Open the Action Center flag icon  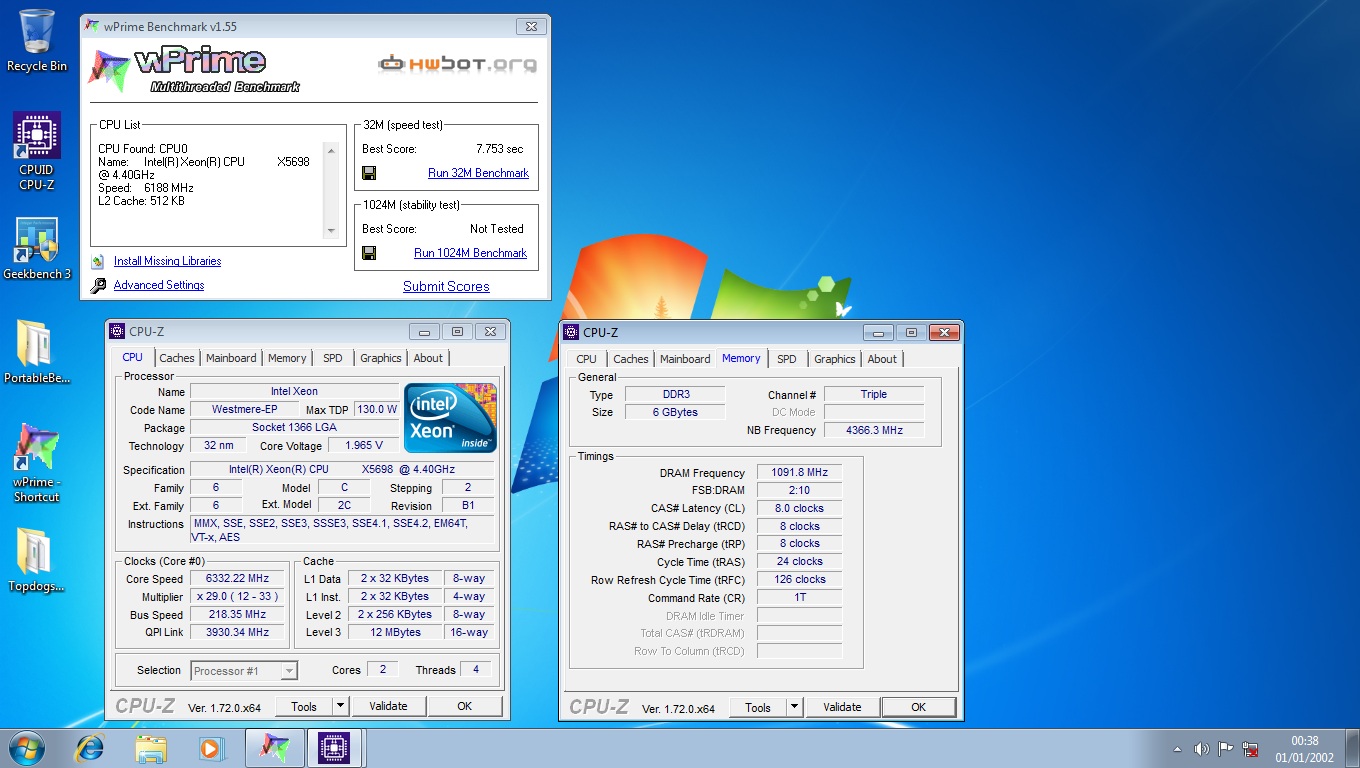(1225, 749)
